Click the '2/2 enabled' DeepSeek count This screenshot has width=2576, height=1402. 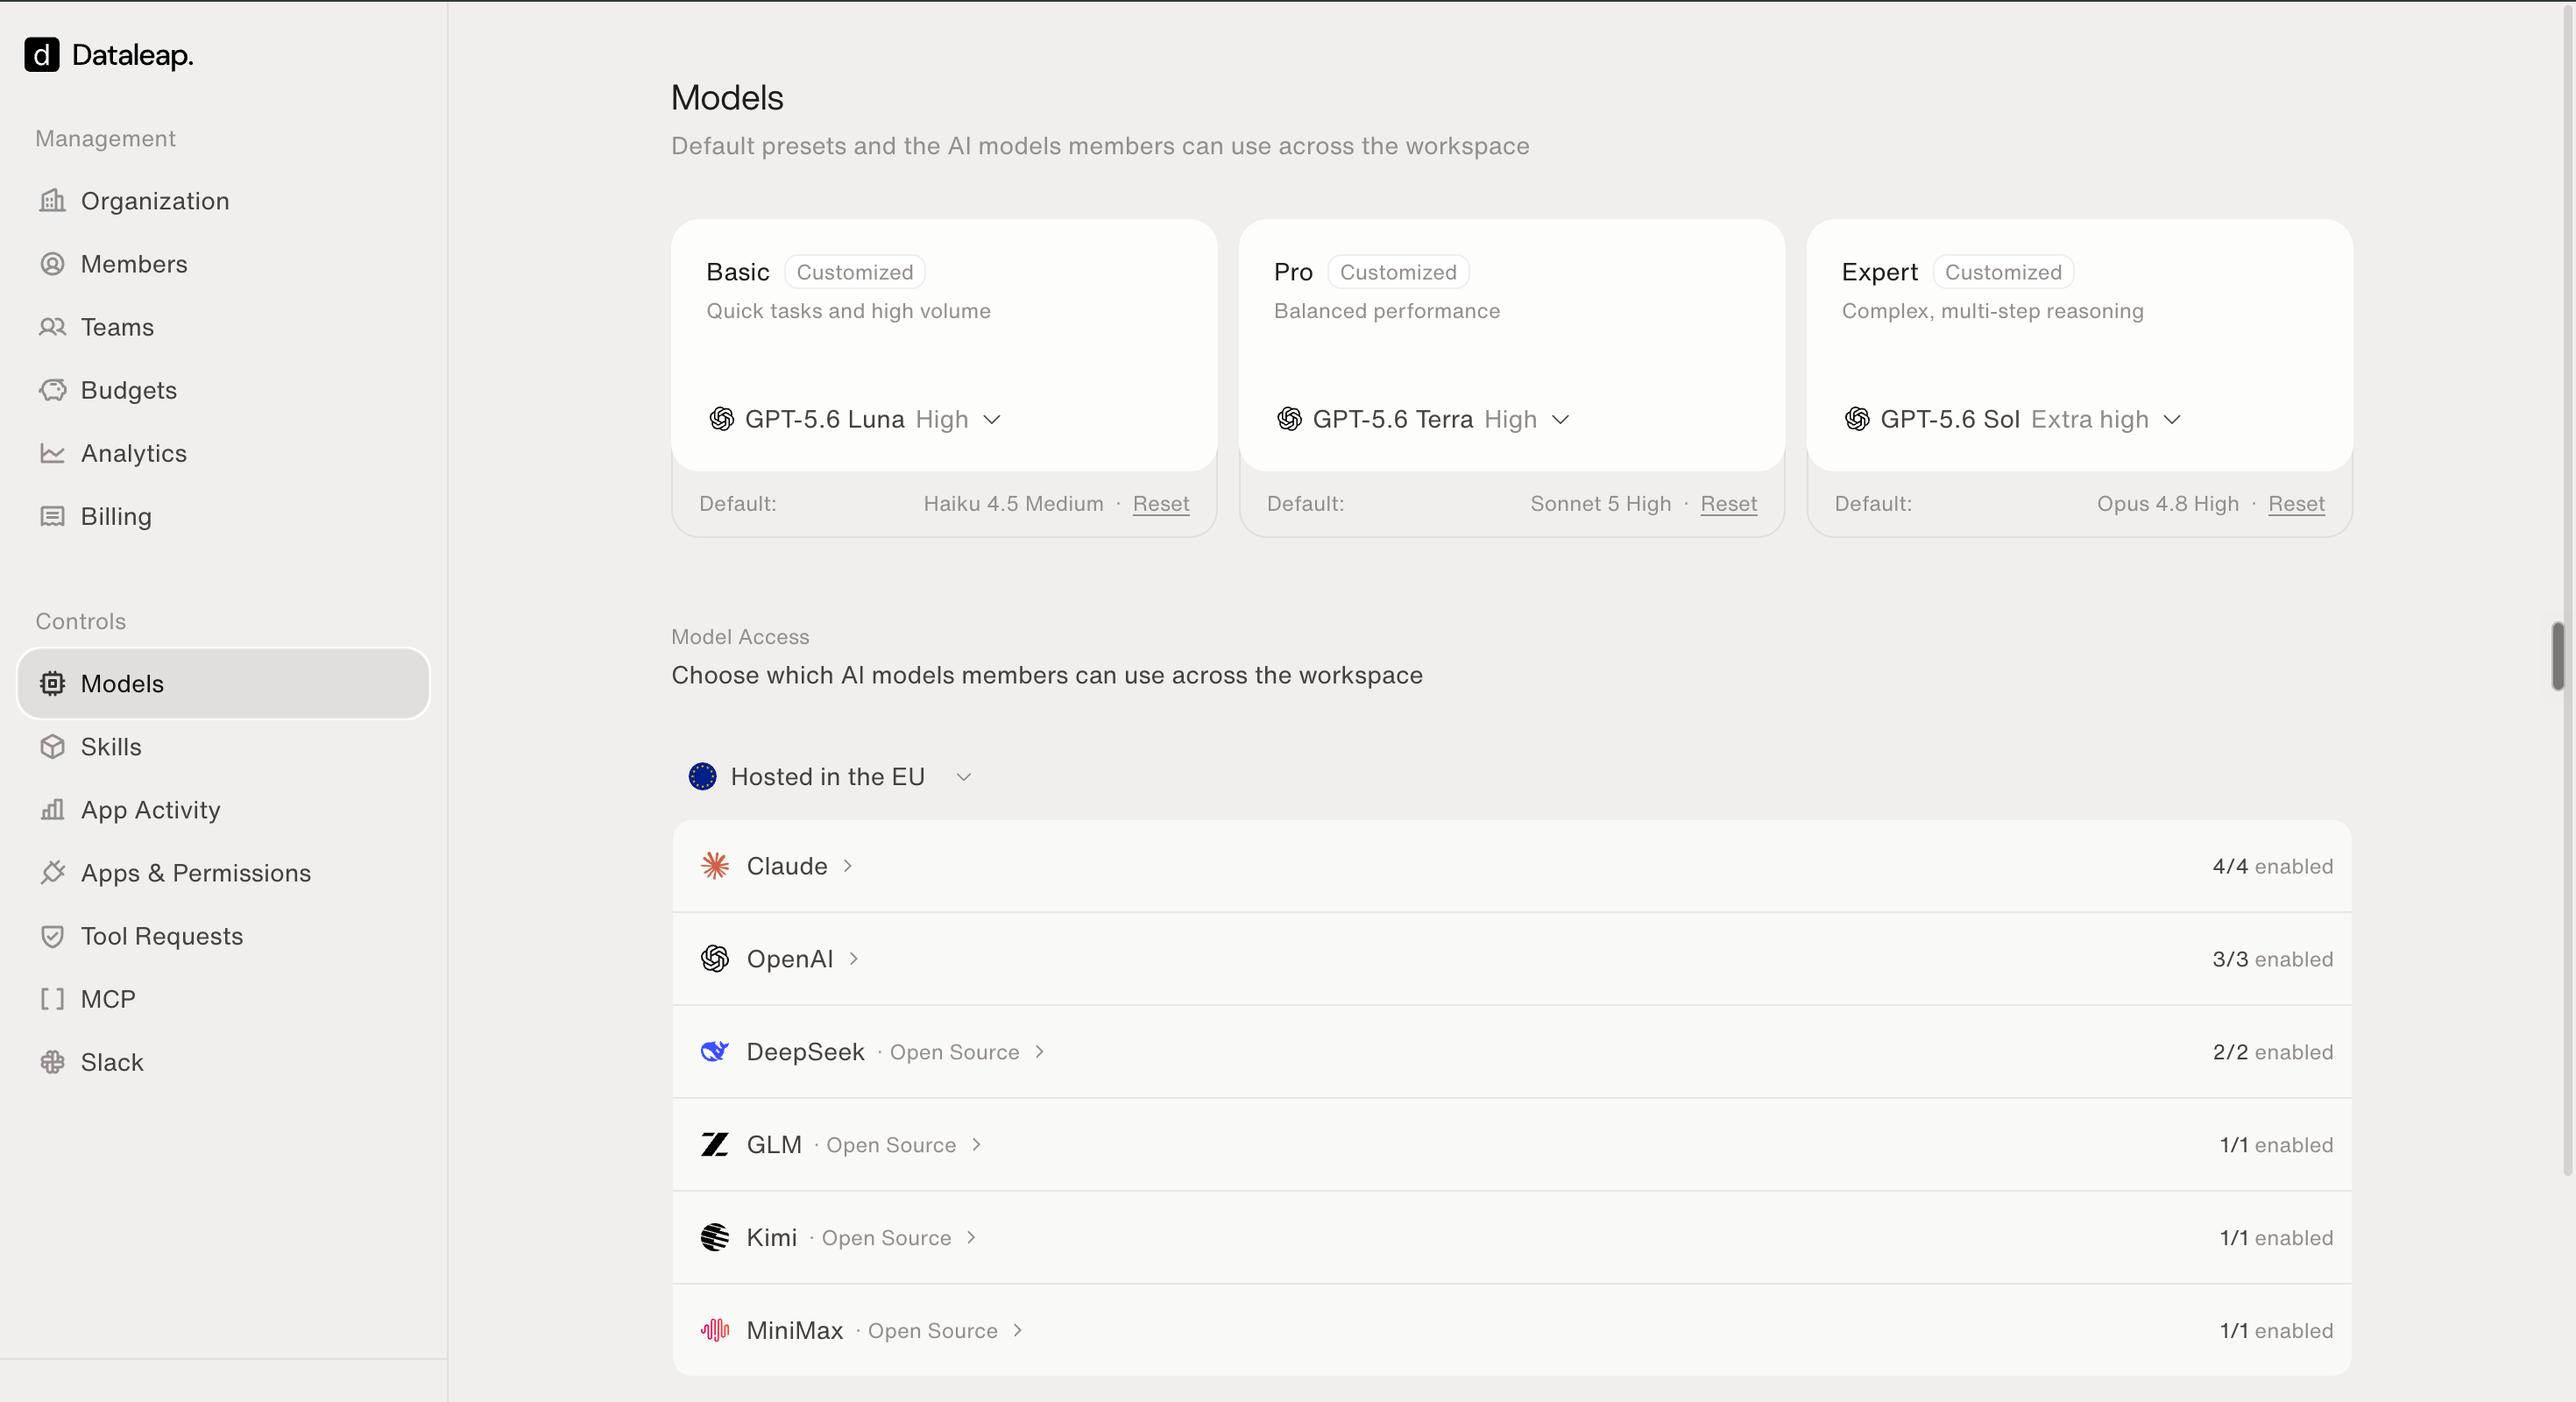2272,1052
